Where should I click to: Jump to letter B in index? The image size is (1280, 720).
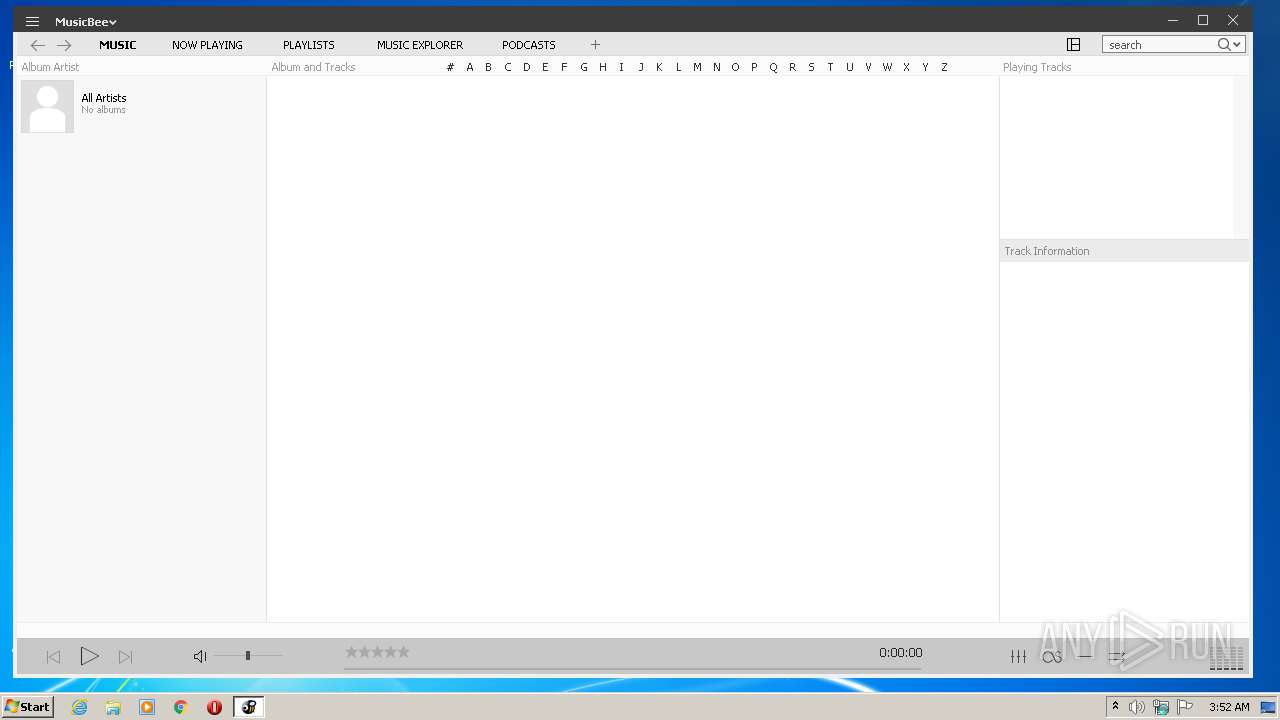(488, 67)
